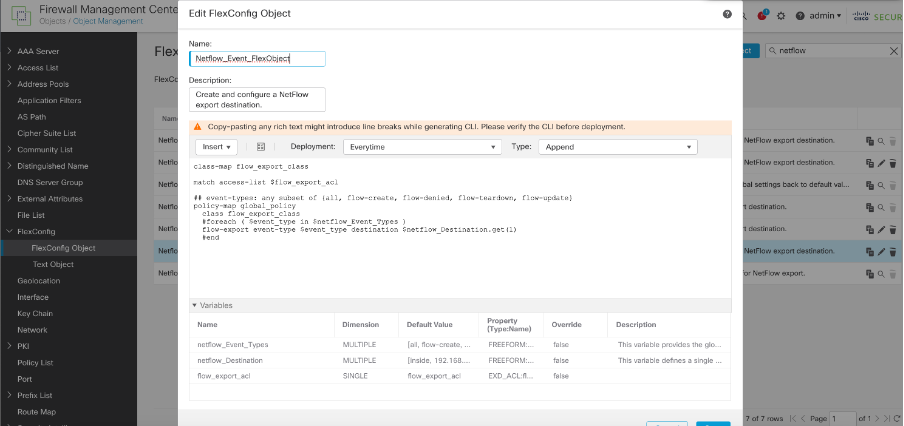Expand Distinguished Name in the sidebar

point(10,166)
